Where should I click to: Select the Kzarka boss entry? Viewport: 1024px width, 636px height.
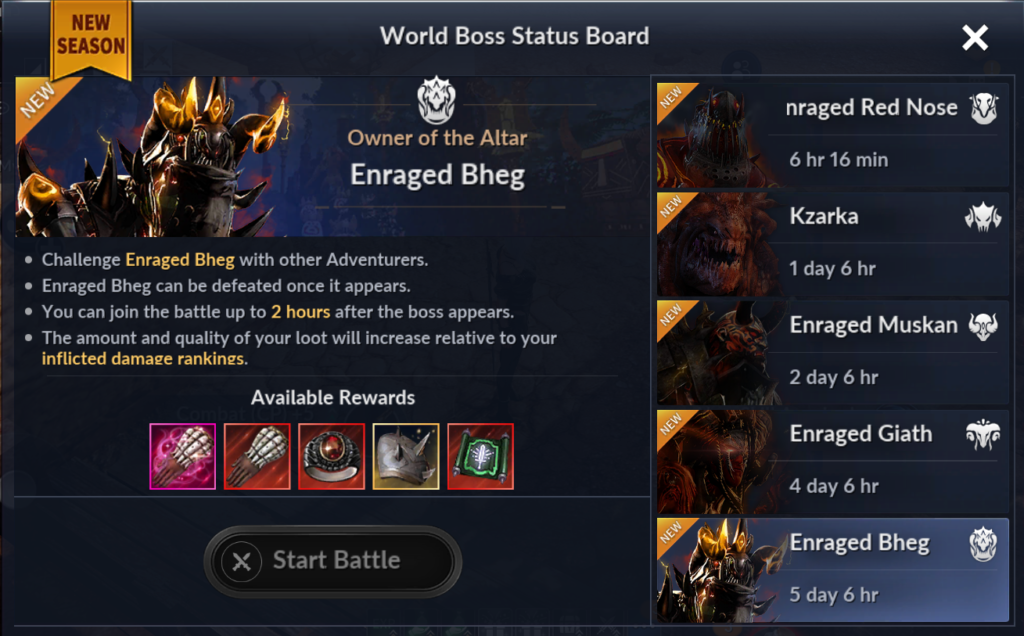[x=833, y=244]
